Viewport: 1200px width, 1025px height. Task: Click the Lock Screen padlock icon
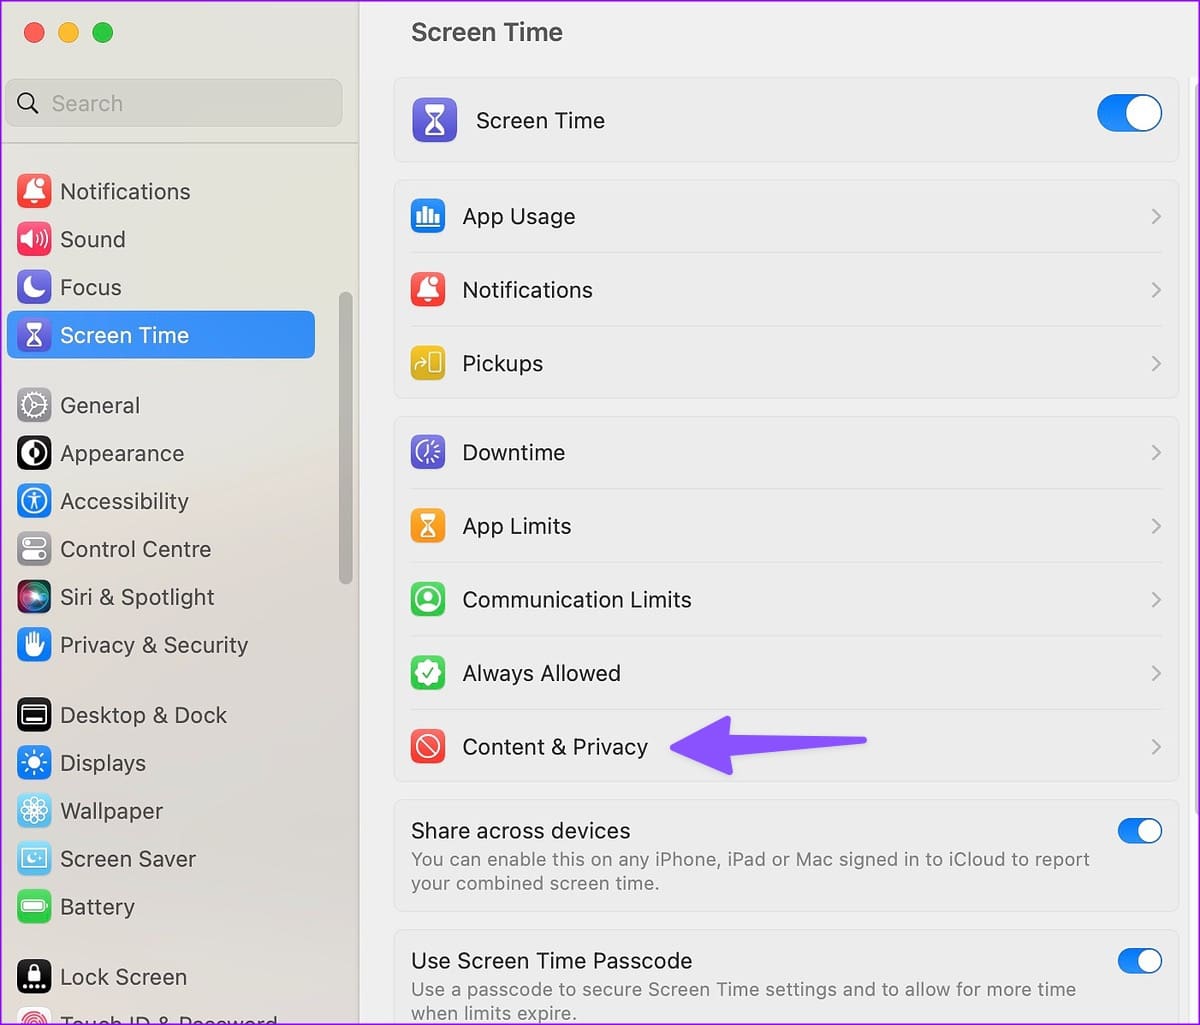tap(34, 977)
